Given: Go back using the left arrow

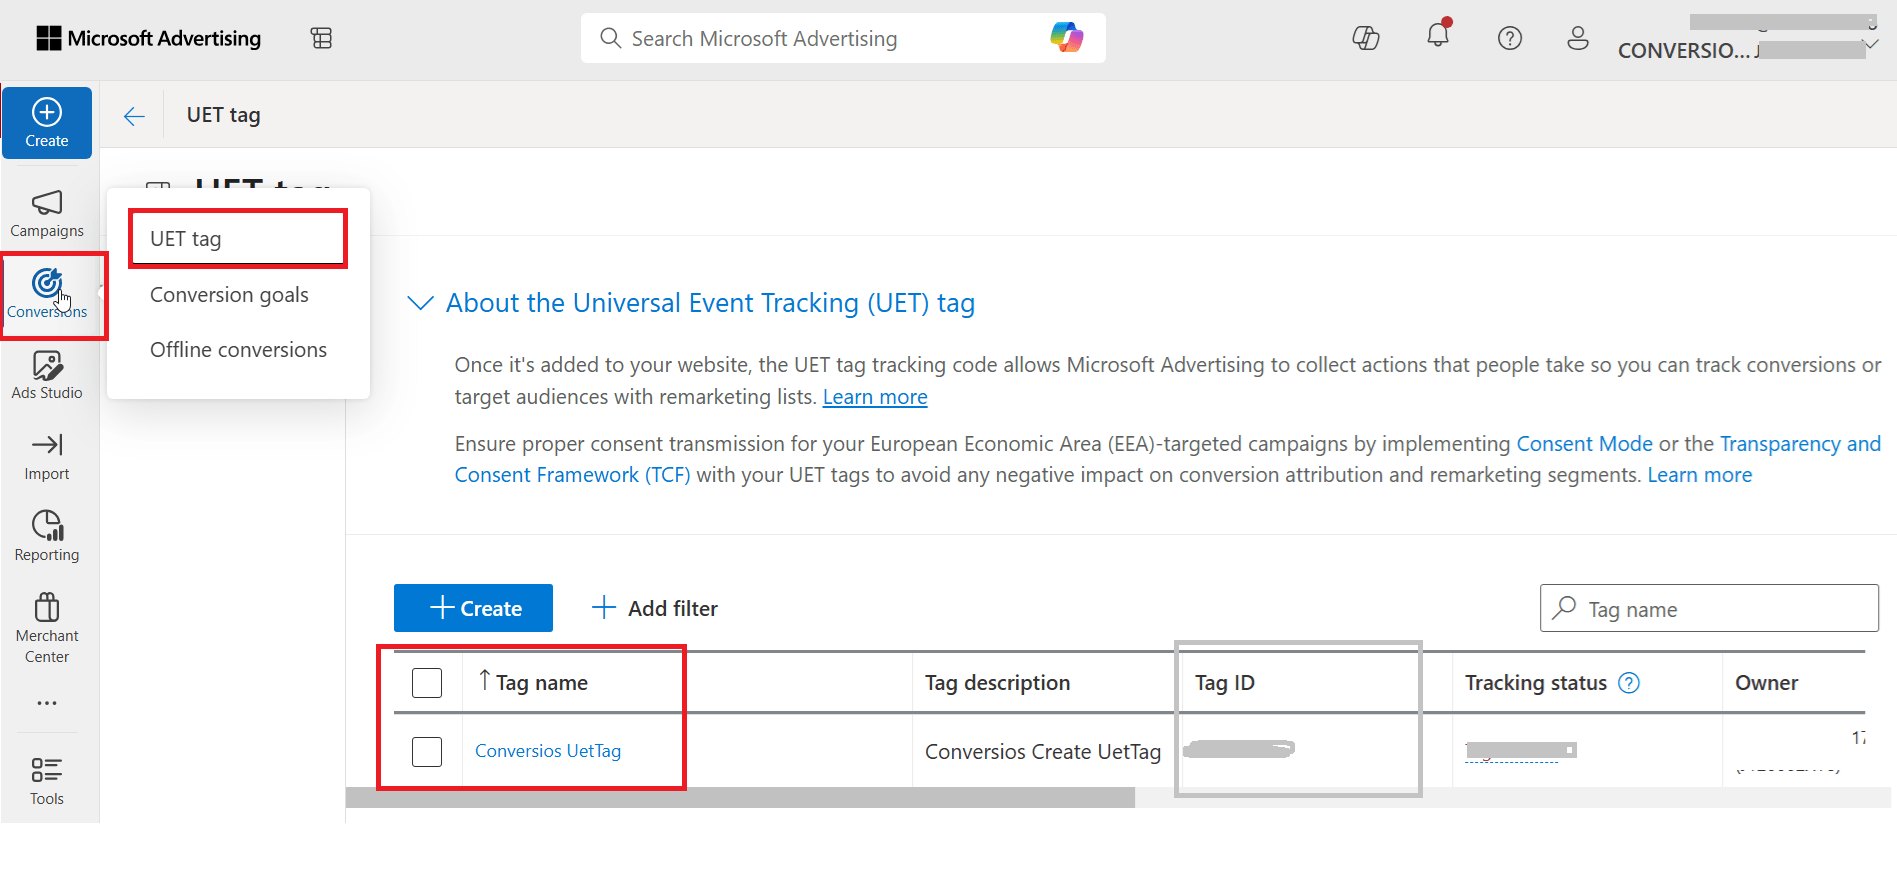Looking at the screenshot, I should pos(134,116).
